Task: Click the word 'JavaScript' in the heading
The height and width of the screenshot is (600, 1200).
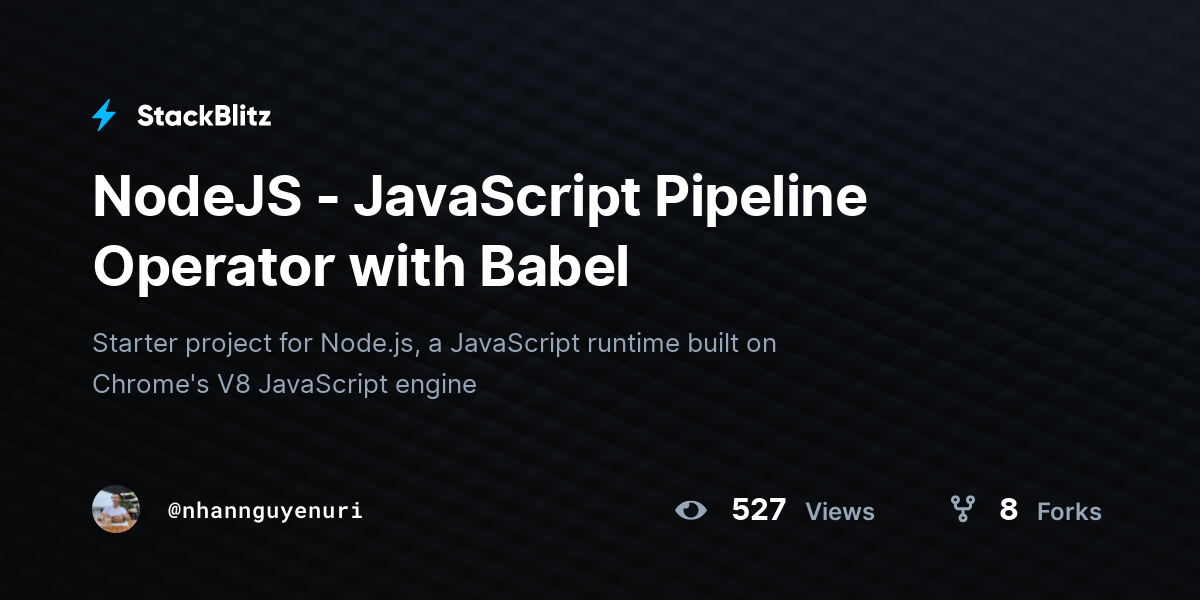Action: pyautogui.click(x=497, y=197)
